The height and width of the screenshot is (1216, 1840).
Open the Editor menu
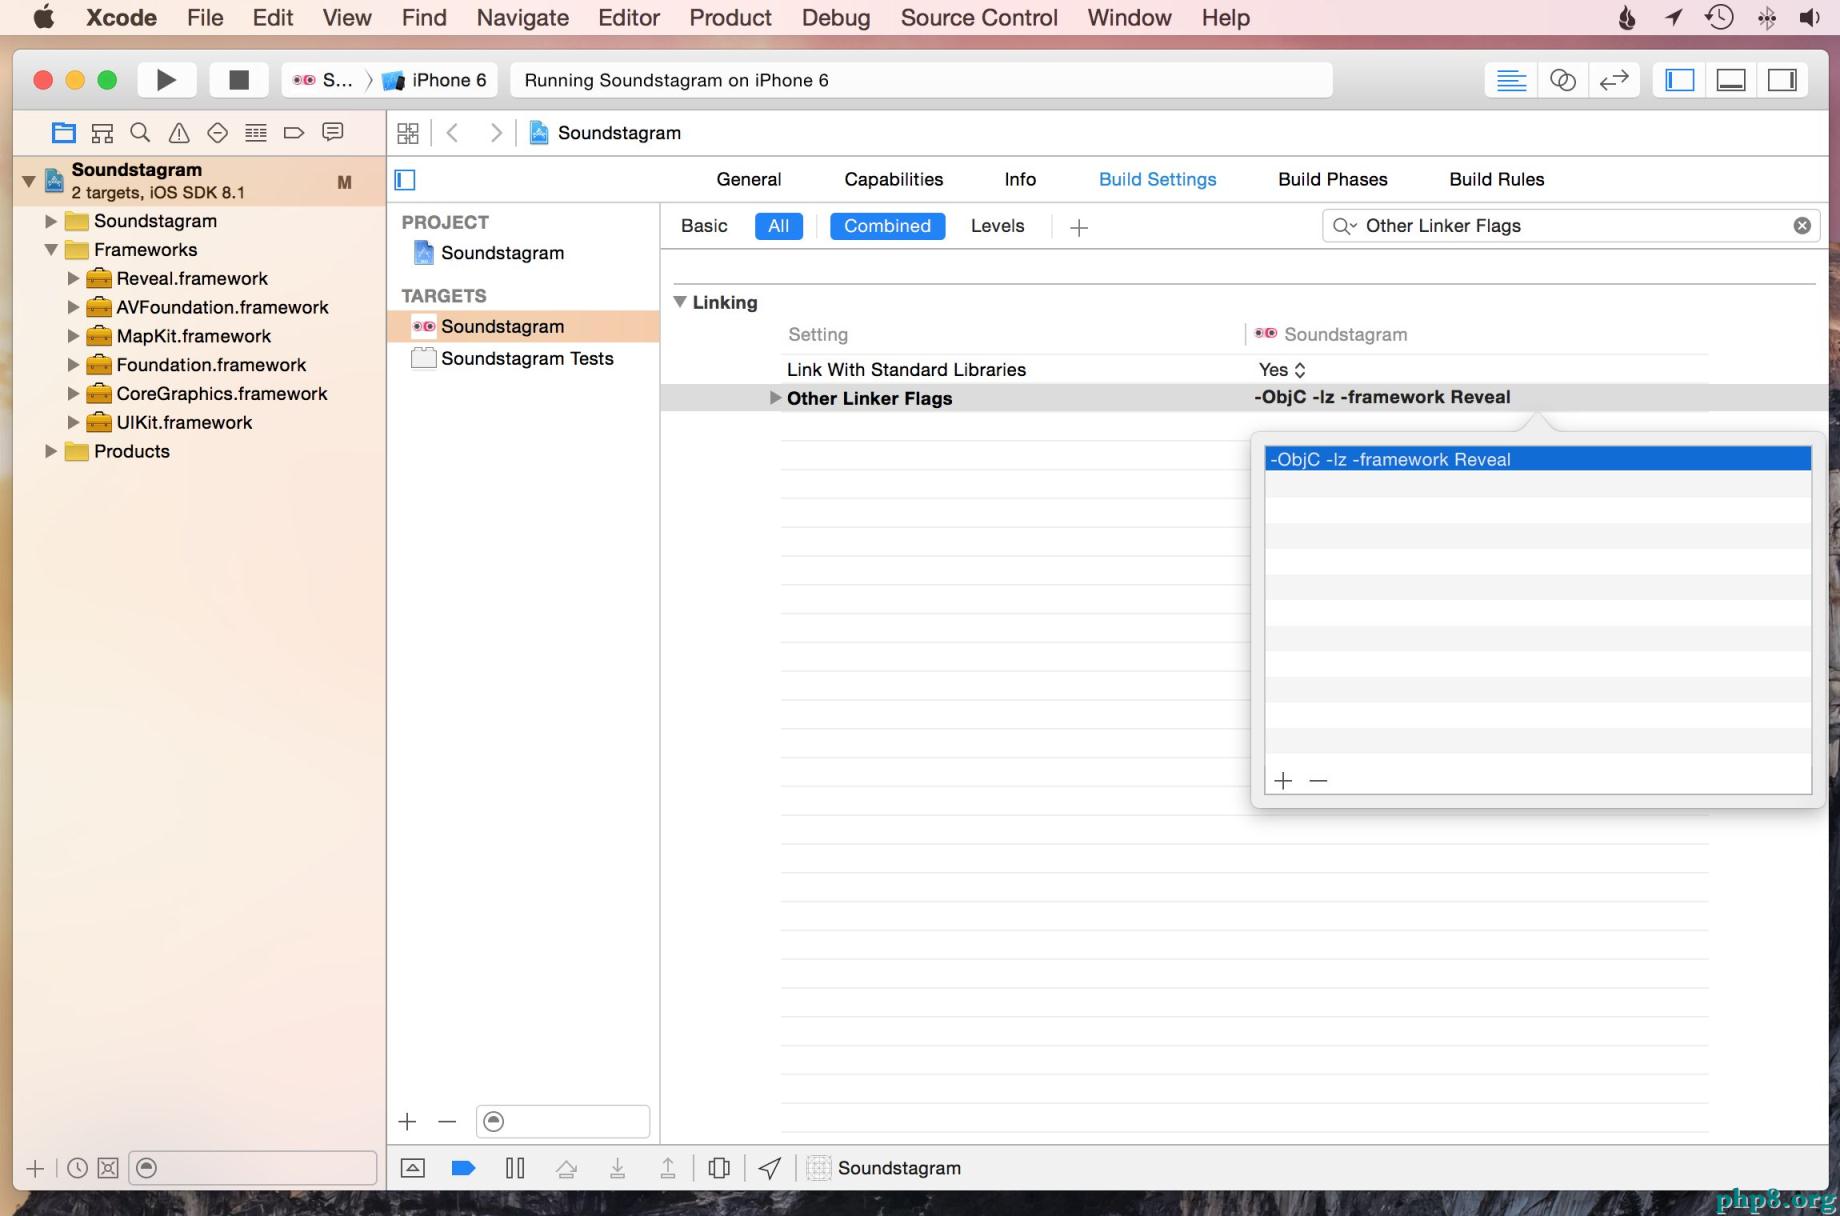tap(629, 18)
